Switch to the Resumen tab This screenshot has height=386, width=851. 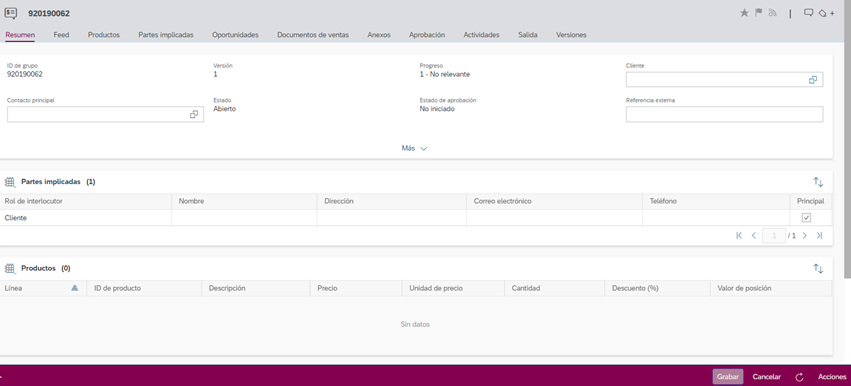(20, 35)
